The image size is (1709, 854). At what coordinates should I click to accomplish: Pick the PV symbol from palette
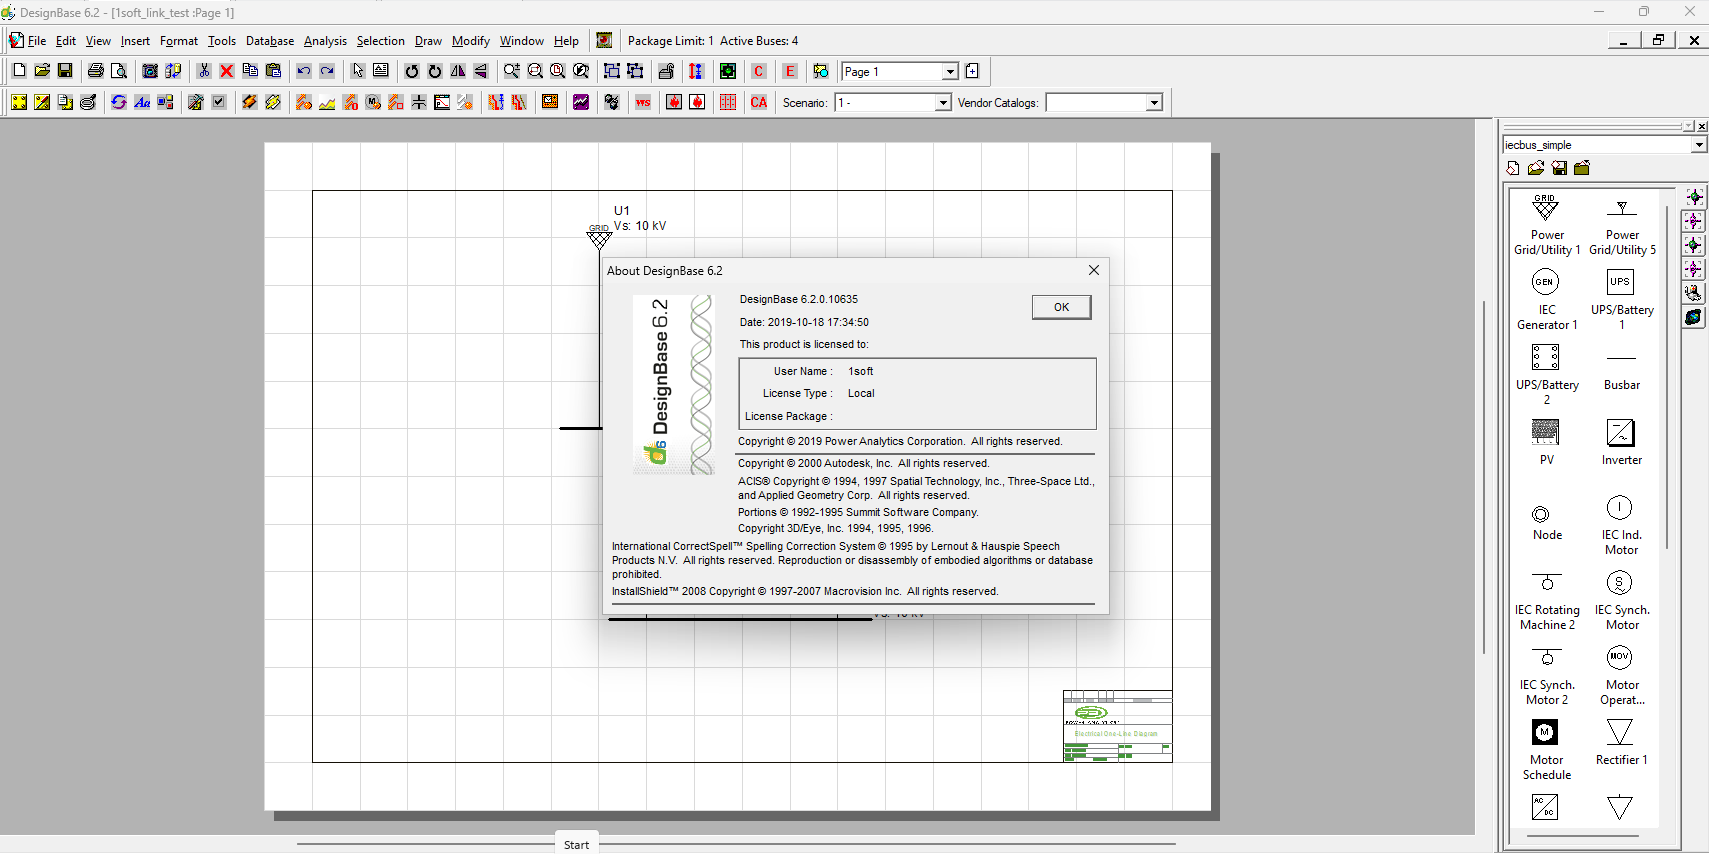(x=1546, y=442)
